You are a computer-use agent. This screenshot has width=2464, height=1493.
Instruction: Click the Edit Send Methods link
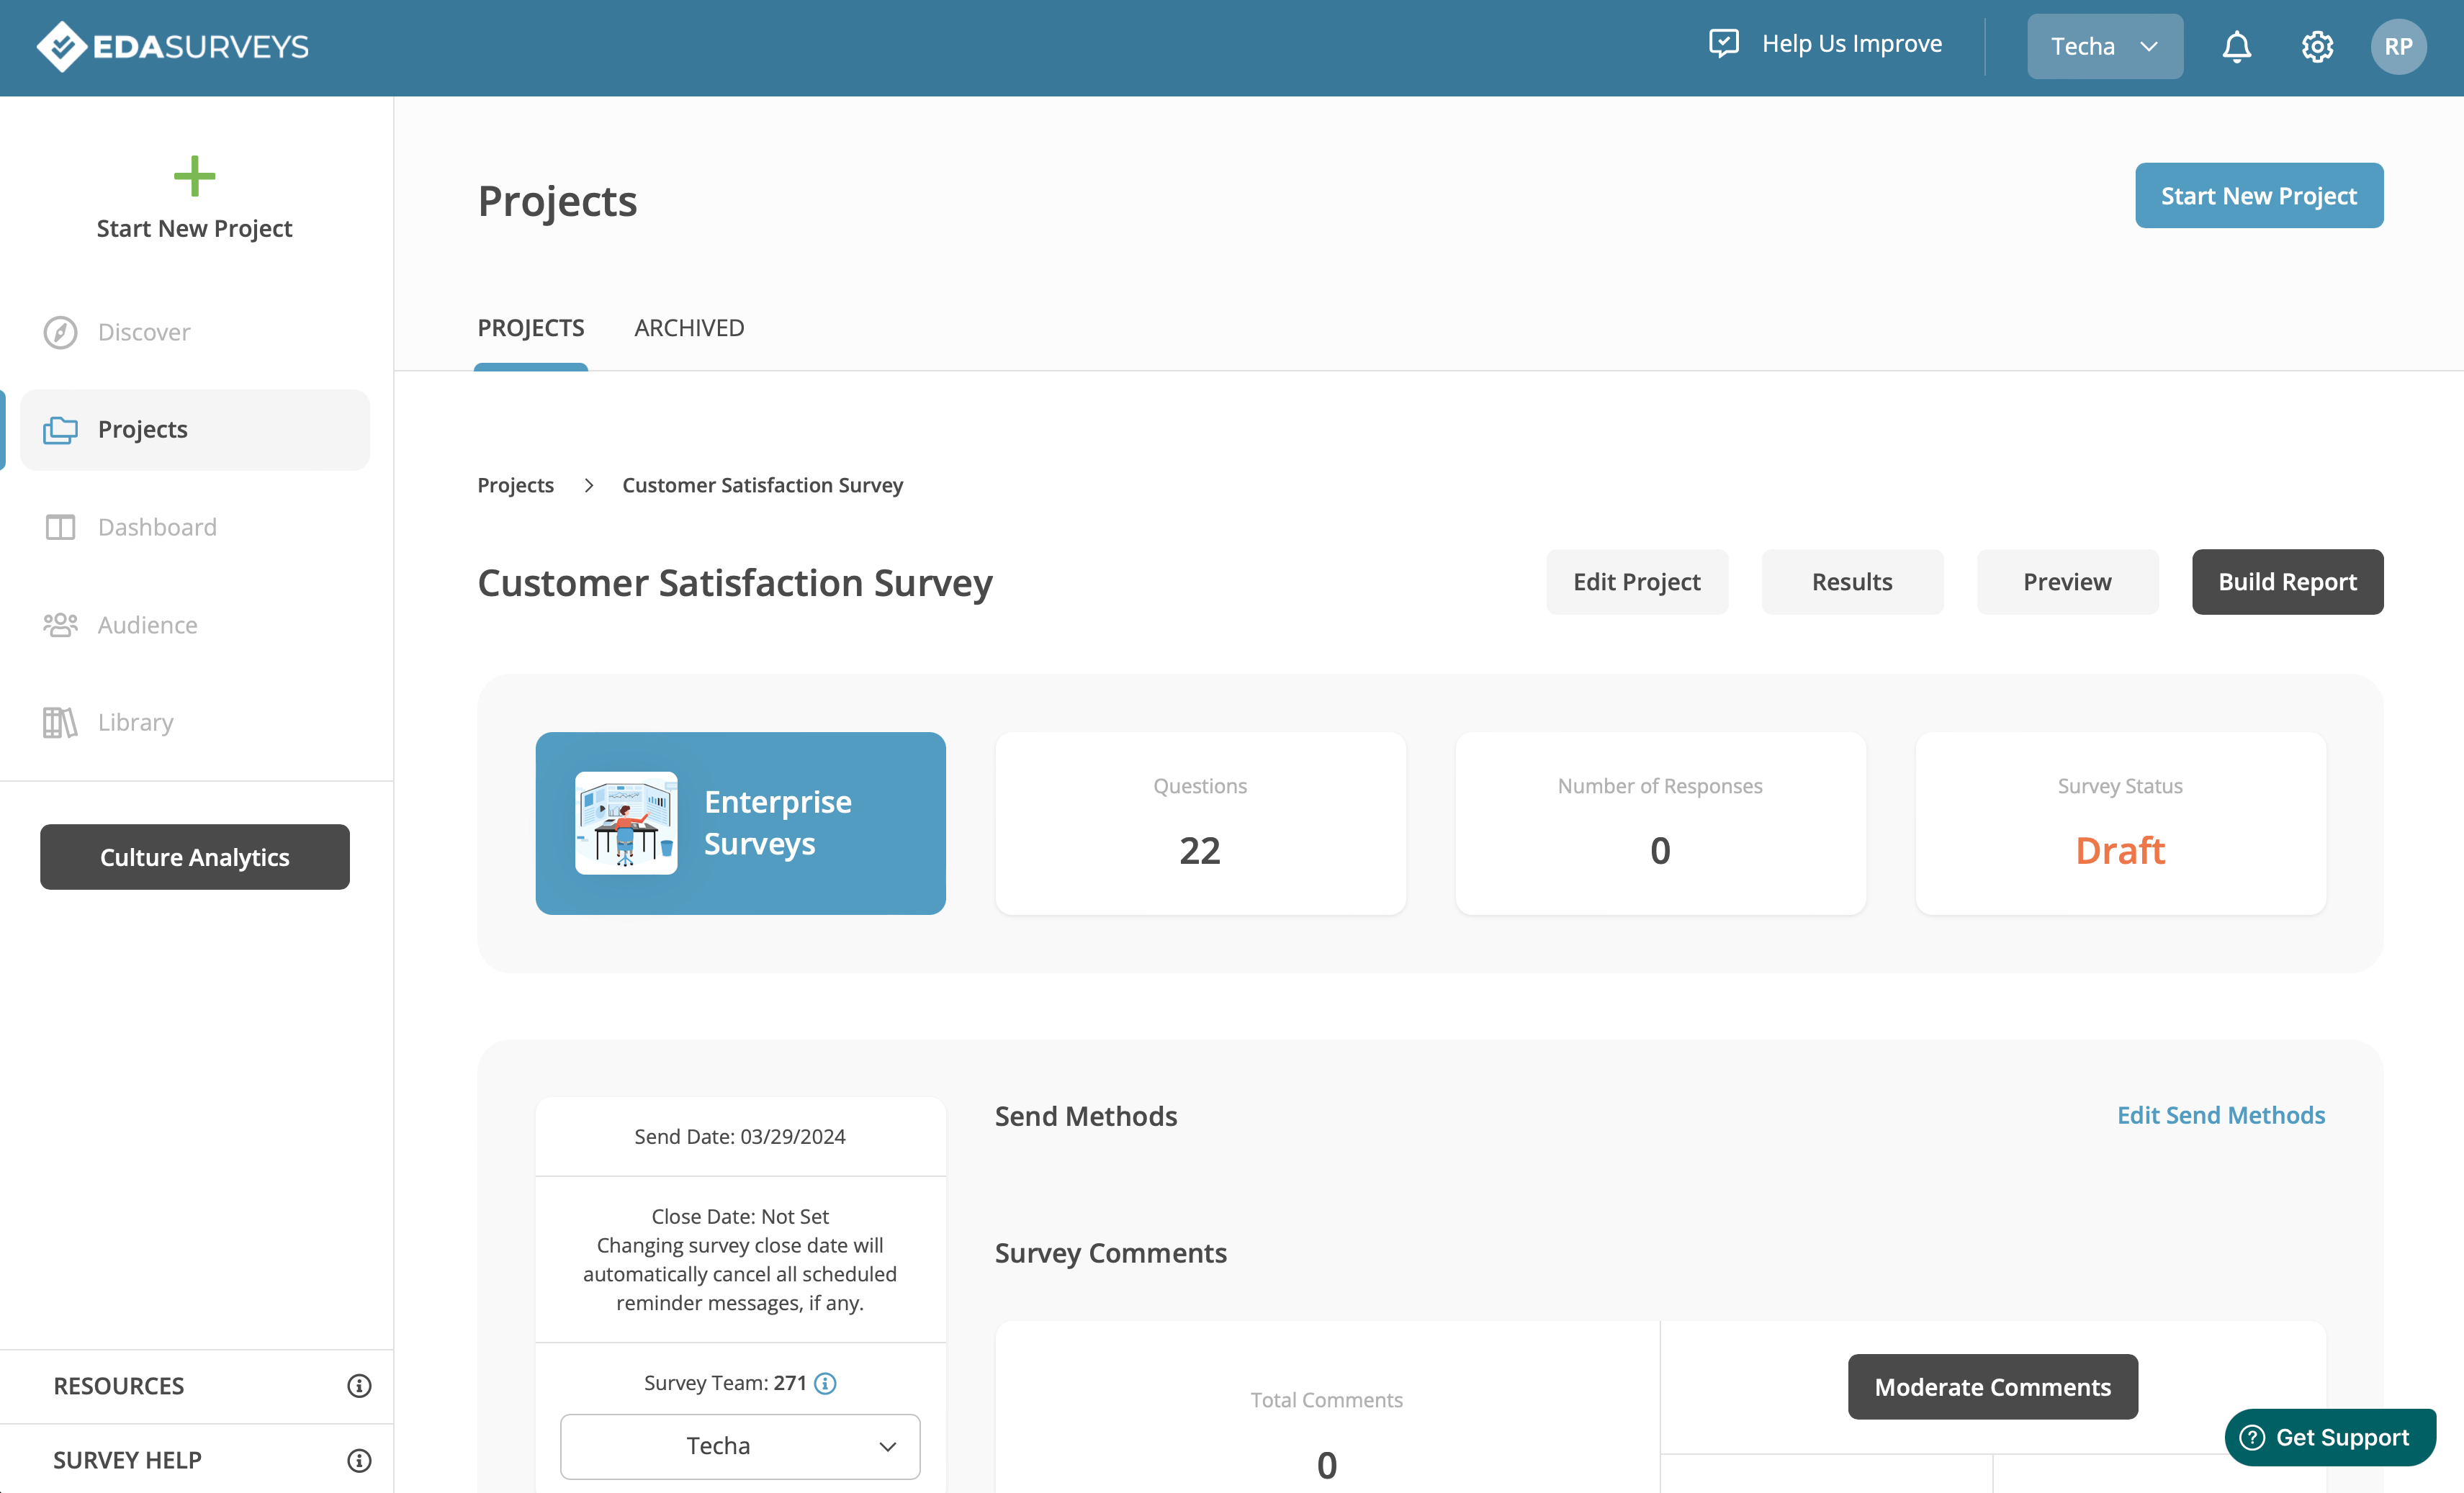point(2221,1115)
